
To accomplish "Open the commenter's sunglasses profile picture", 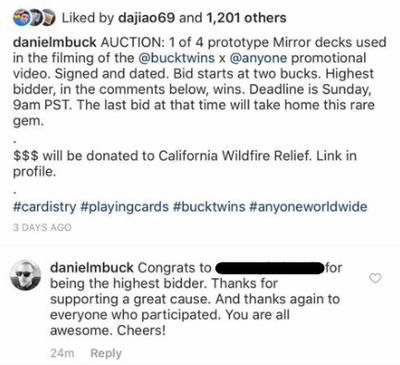I will tap(26, 275).
